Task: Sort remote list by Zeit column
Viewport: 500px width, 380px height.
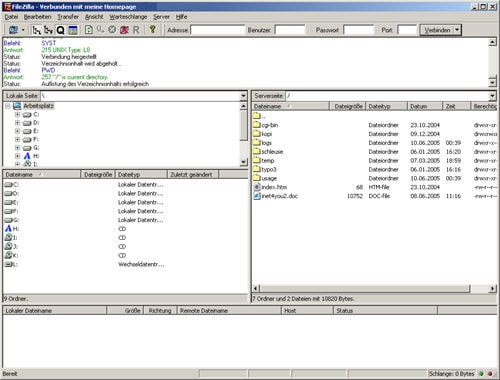Action: pyautogui.click(x=456, y=106)
